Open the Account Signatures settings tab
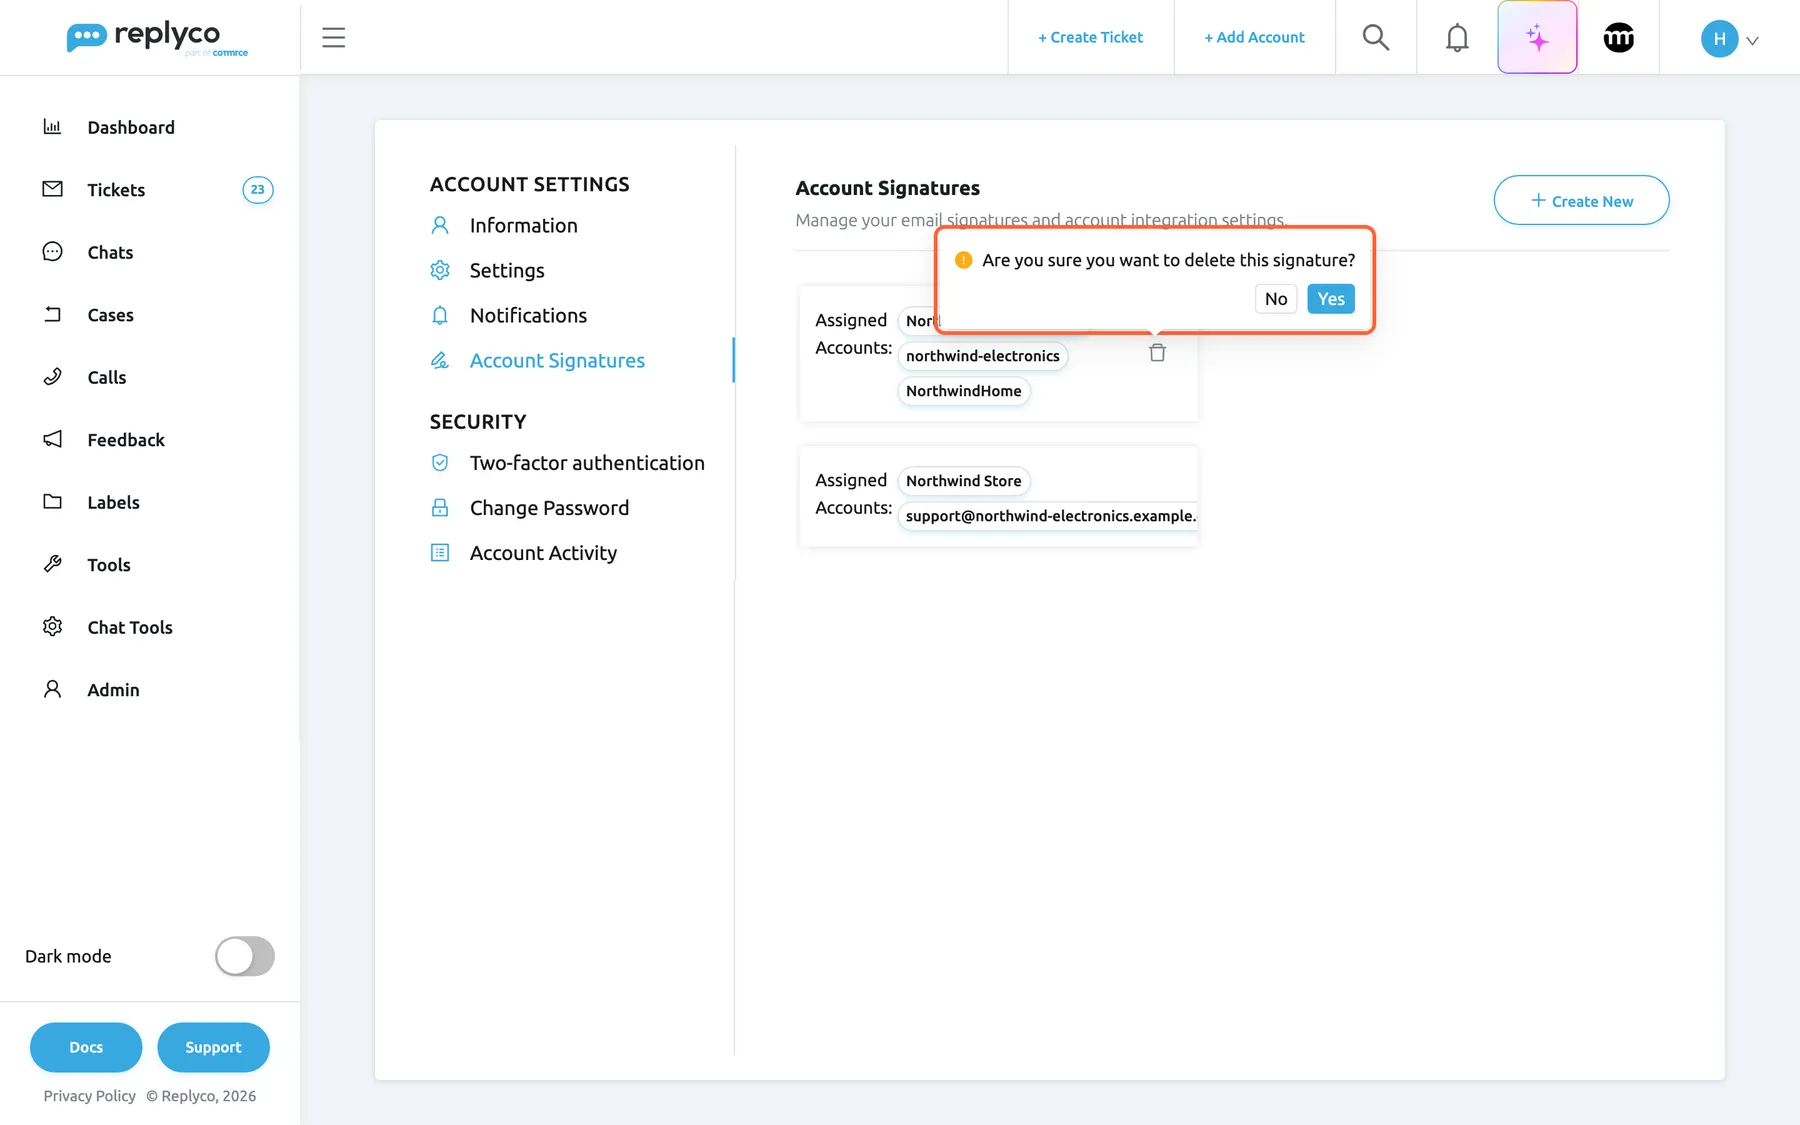Screen dimensions: 1800x1125 (x=556, y=360)
